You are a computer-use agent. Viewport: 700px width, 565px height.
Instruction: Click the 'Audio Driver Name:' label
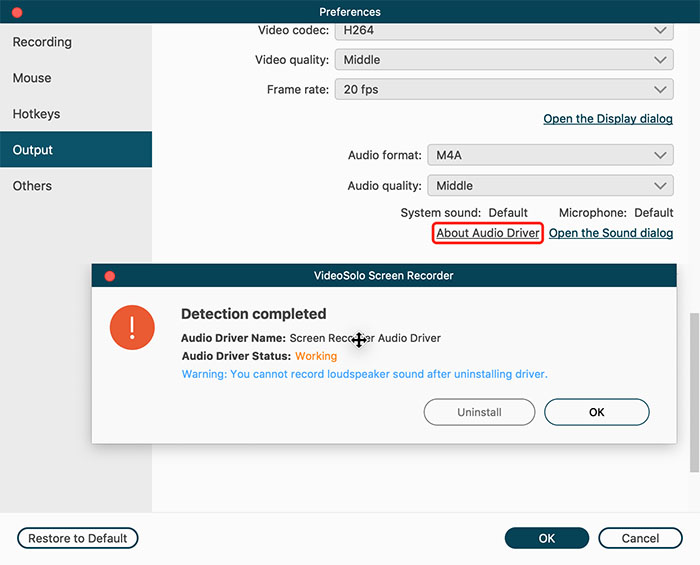point(233,338)
